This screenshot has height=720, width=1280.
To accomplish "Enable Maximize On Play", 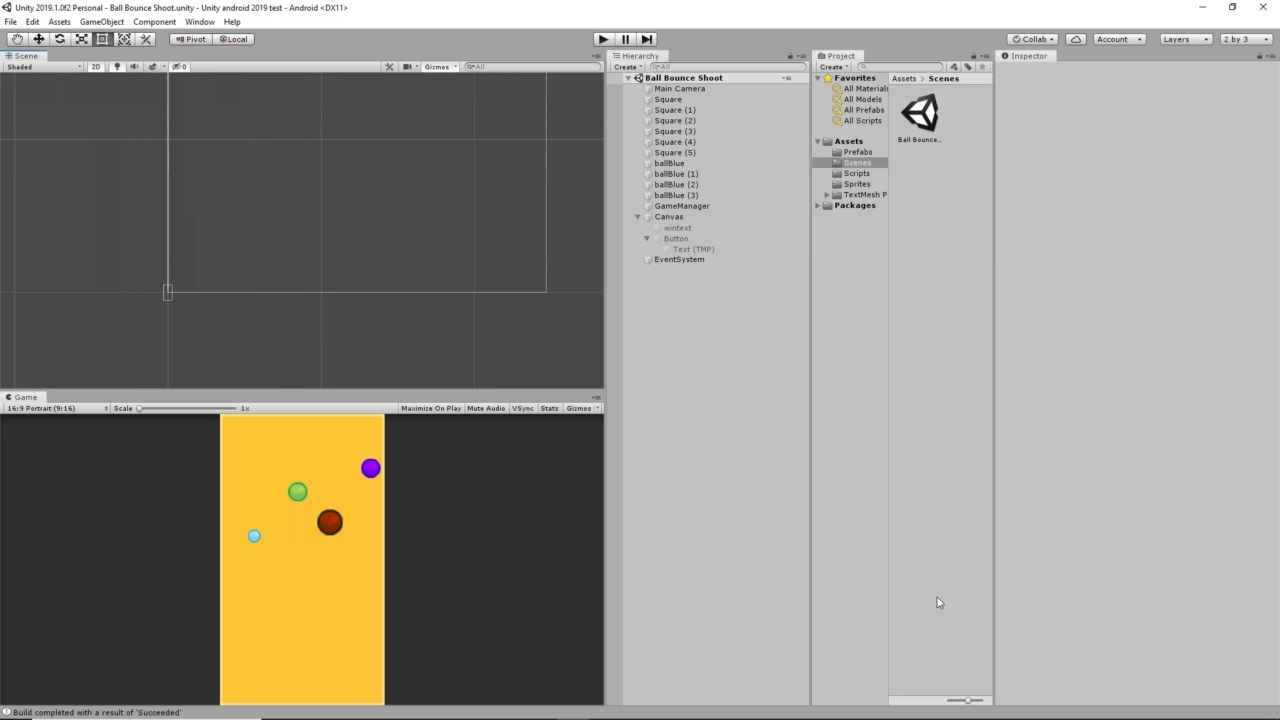I will coord(431,408).
